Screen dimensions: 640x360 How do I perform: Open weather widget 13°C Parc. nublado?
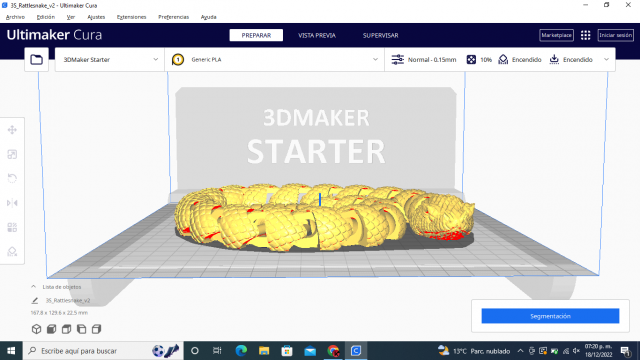tap(473, 351)
